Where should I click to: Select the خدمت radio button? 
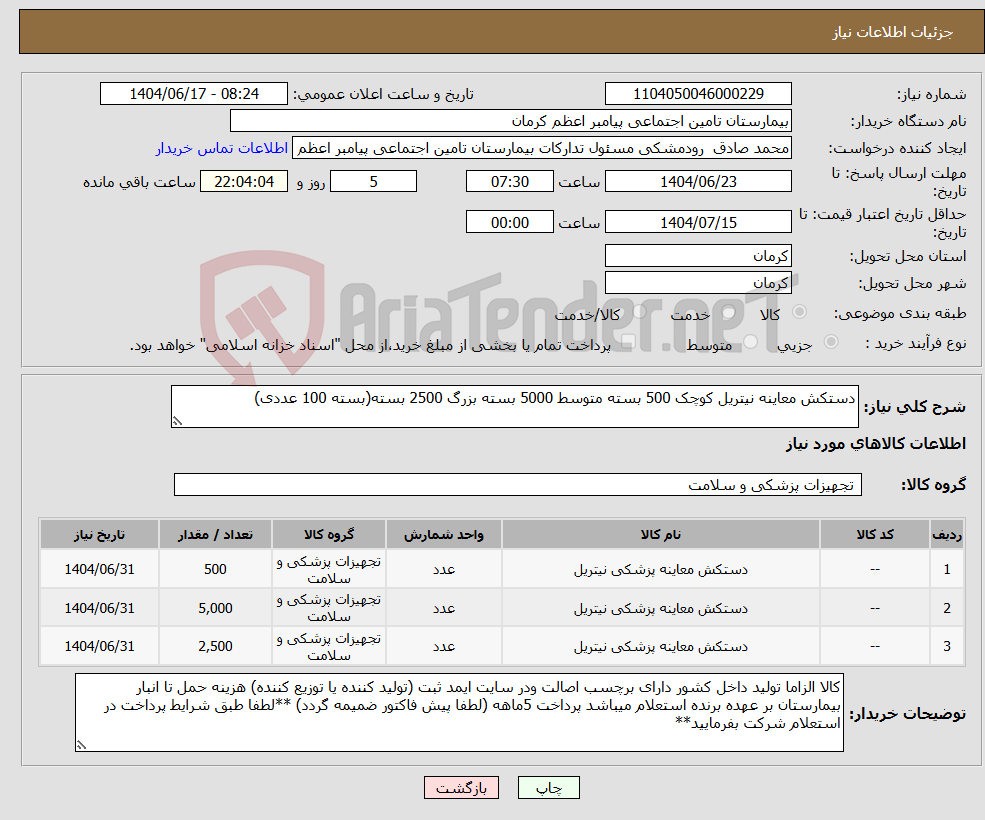pyautogui.click(x=727, y=312)
